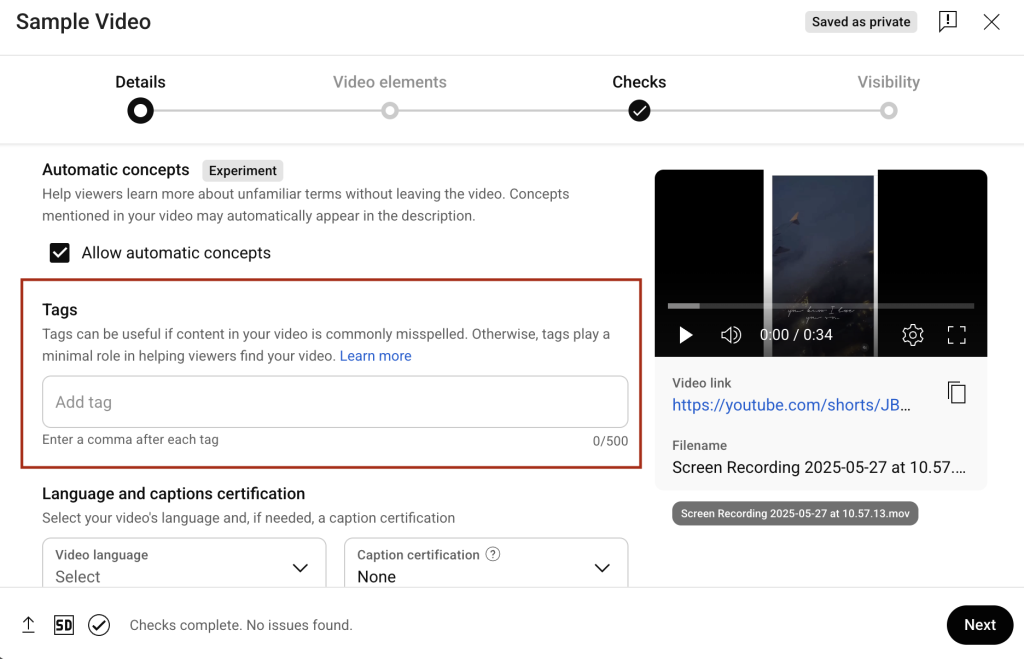The width and height of the screenshot is (1024, 659).
Task: Click the Next button
Action: (979, 624)
